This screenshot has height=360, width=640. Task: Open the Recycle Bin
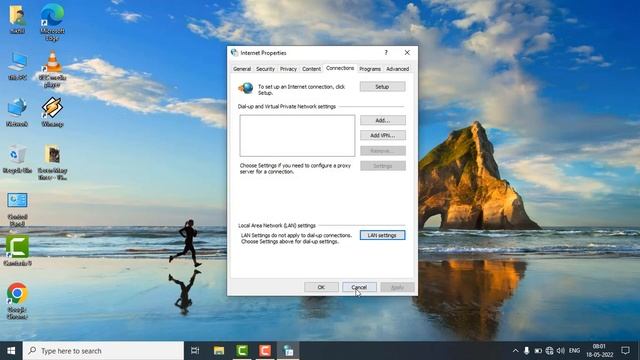click(17, 159)
